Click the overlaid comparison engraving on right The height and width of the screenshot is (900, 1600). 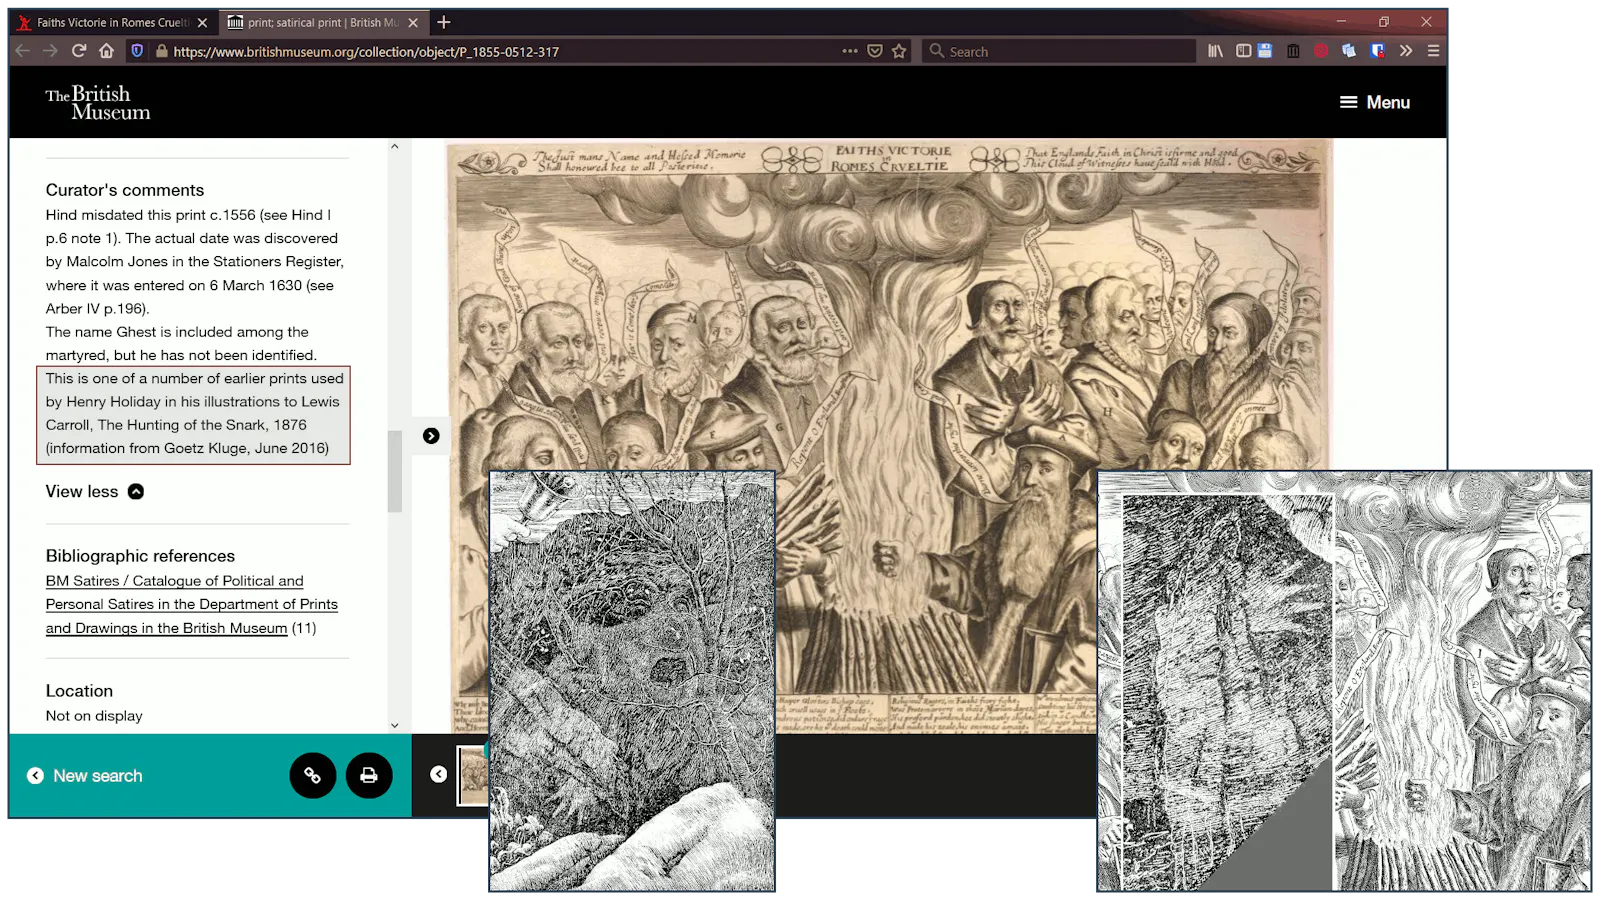tap(1344, 681)
